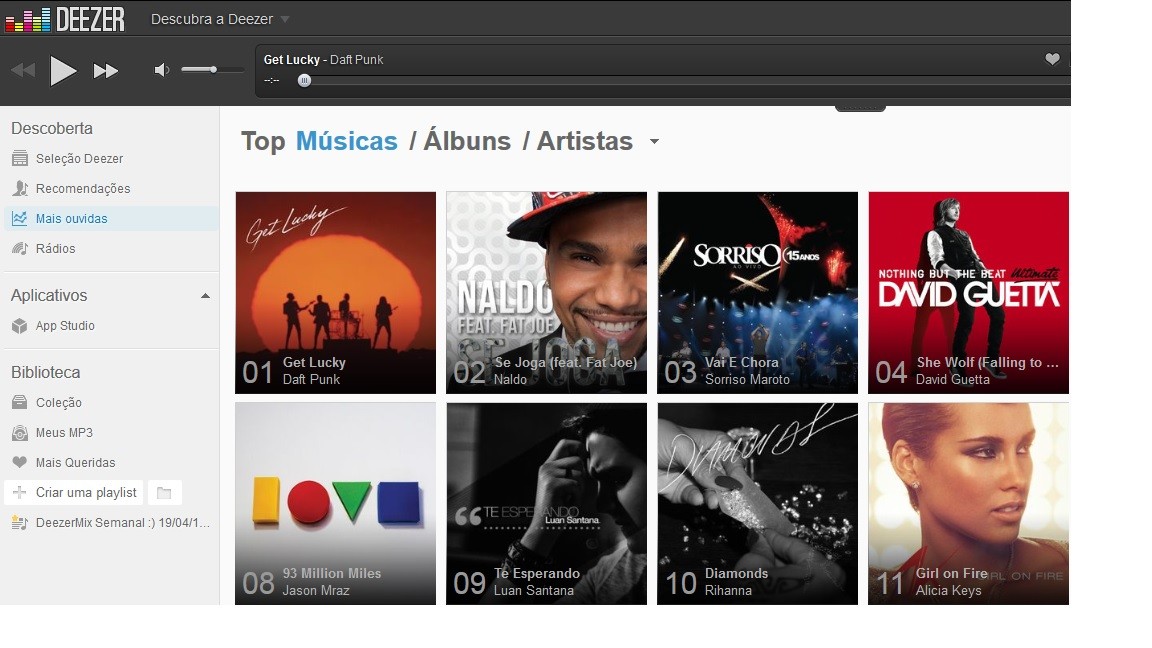Open the Descubra a Deezer dropdown
This screenshot has width=1152, height=648.
(x=220, y=19)
